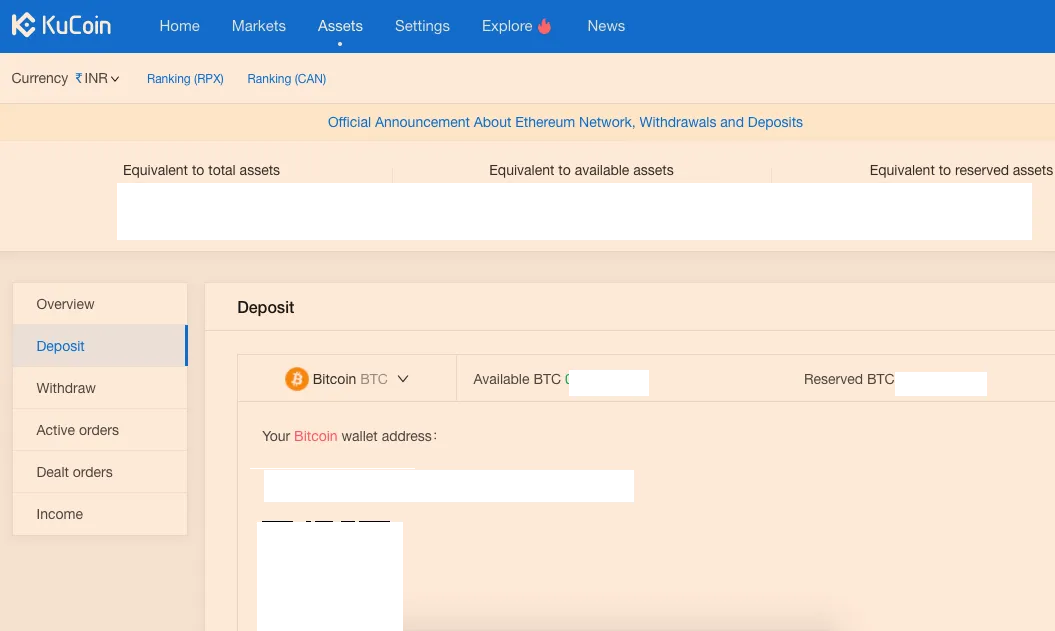This screenshot has height=631, width=1055.
Task: Open the Home page
Action: pos(180,26)
